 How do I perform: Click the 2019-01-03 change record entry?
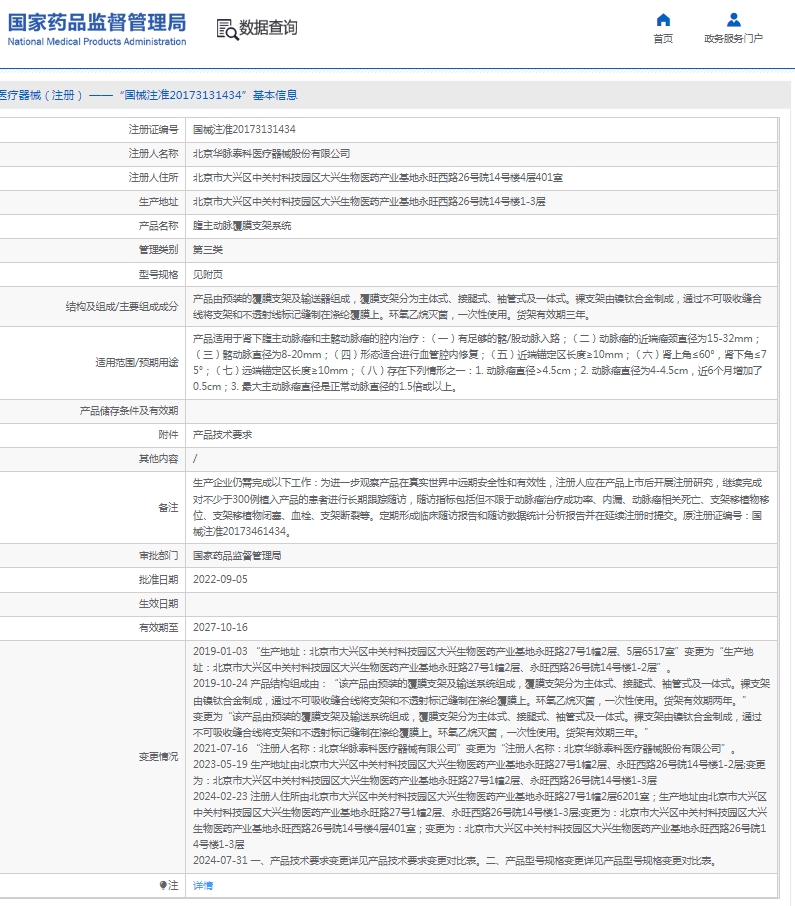tap(473, 659)
